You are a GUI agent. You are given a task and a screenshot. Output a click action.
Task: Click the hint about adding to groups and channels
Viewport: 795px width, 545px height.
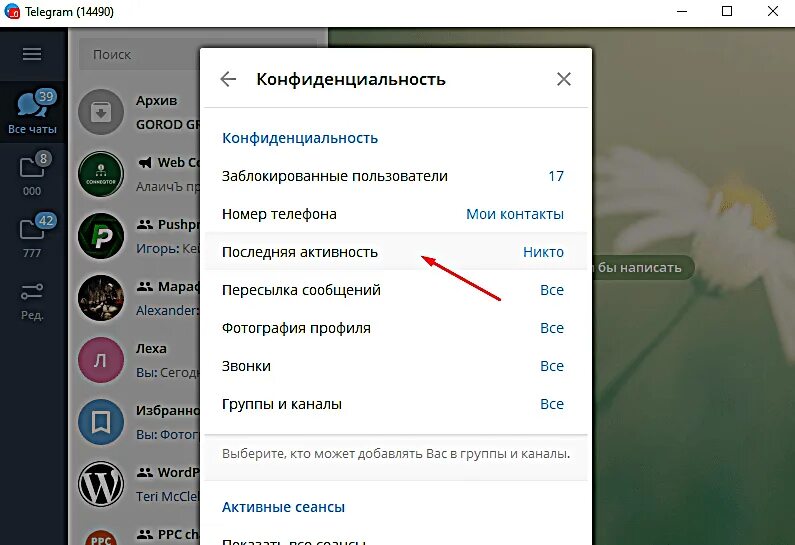[396, 454]
